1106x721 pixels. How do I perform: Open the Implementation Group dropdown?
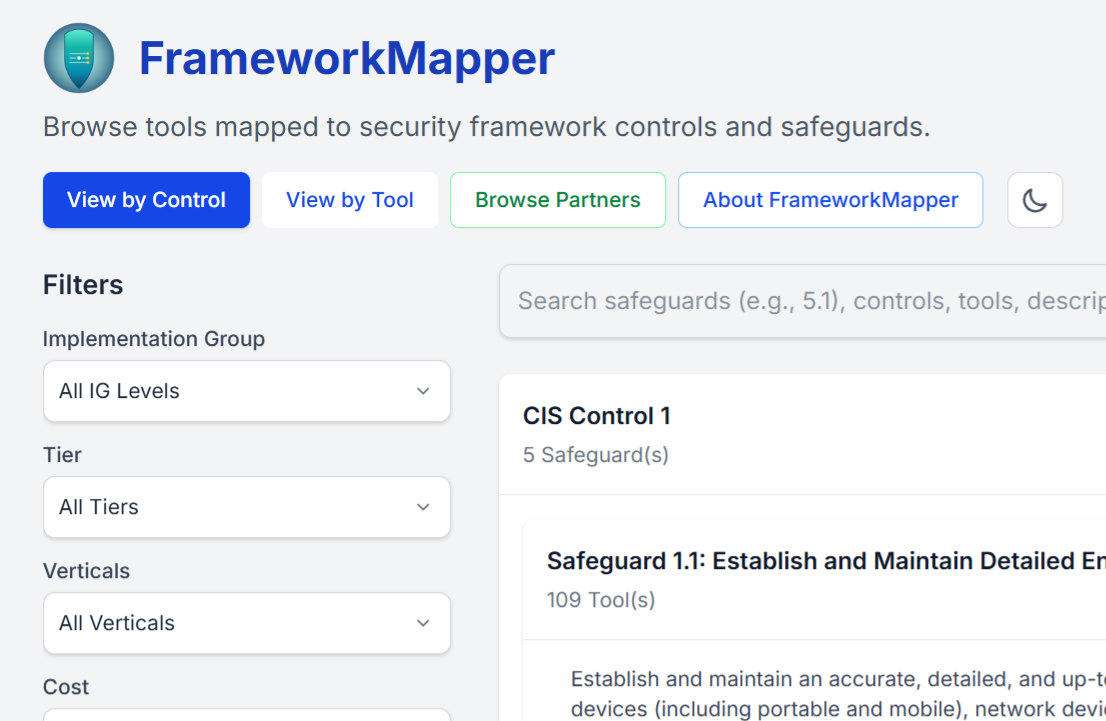(246, 391)
